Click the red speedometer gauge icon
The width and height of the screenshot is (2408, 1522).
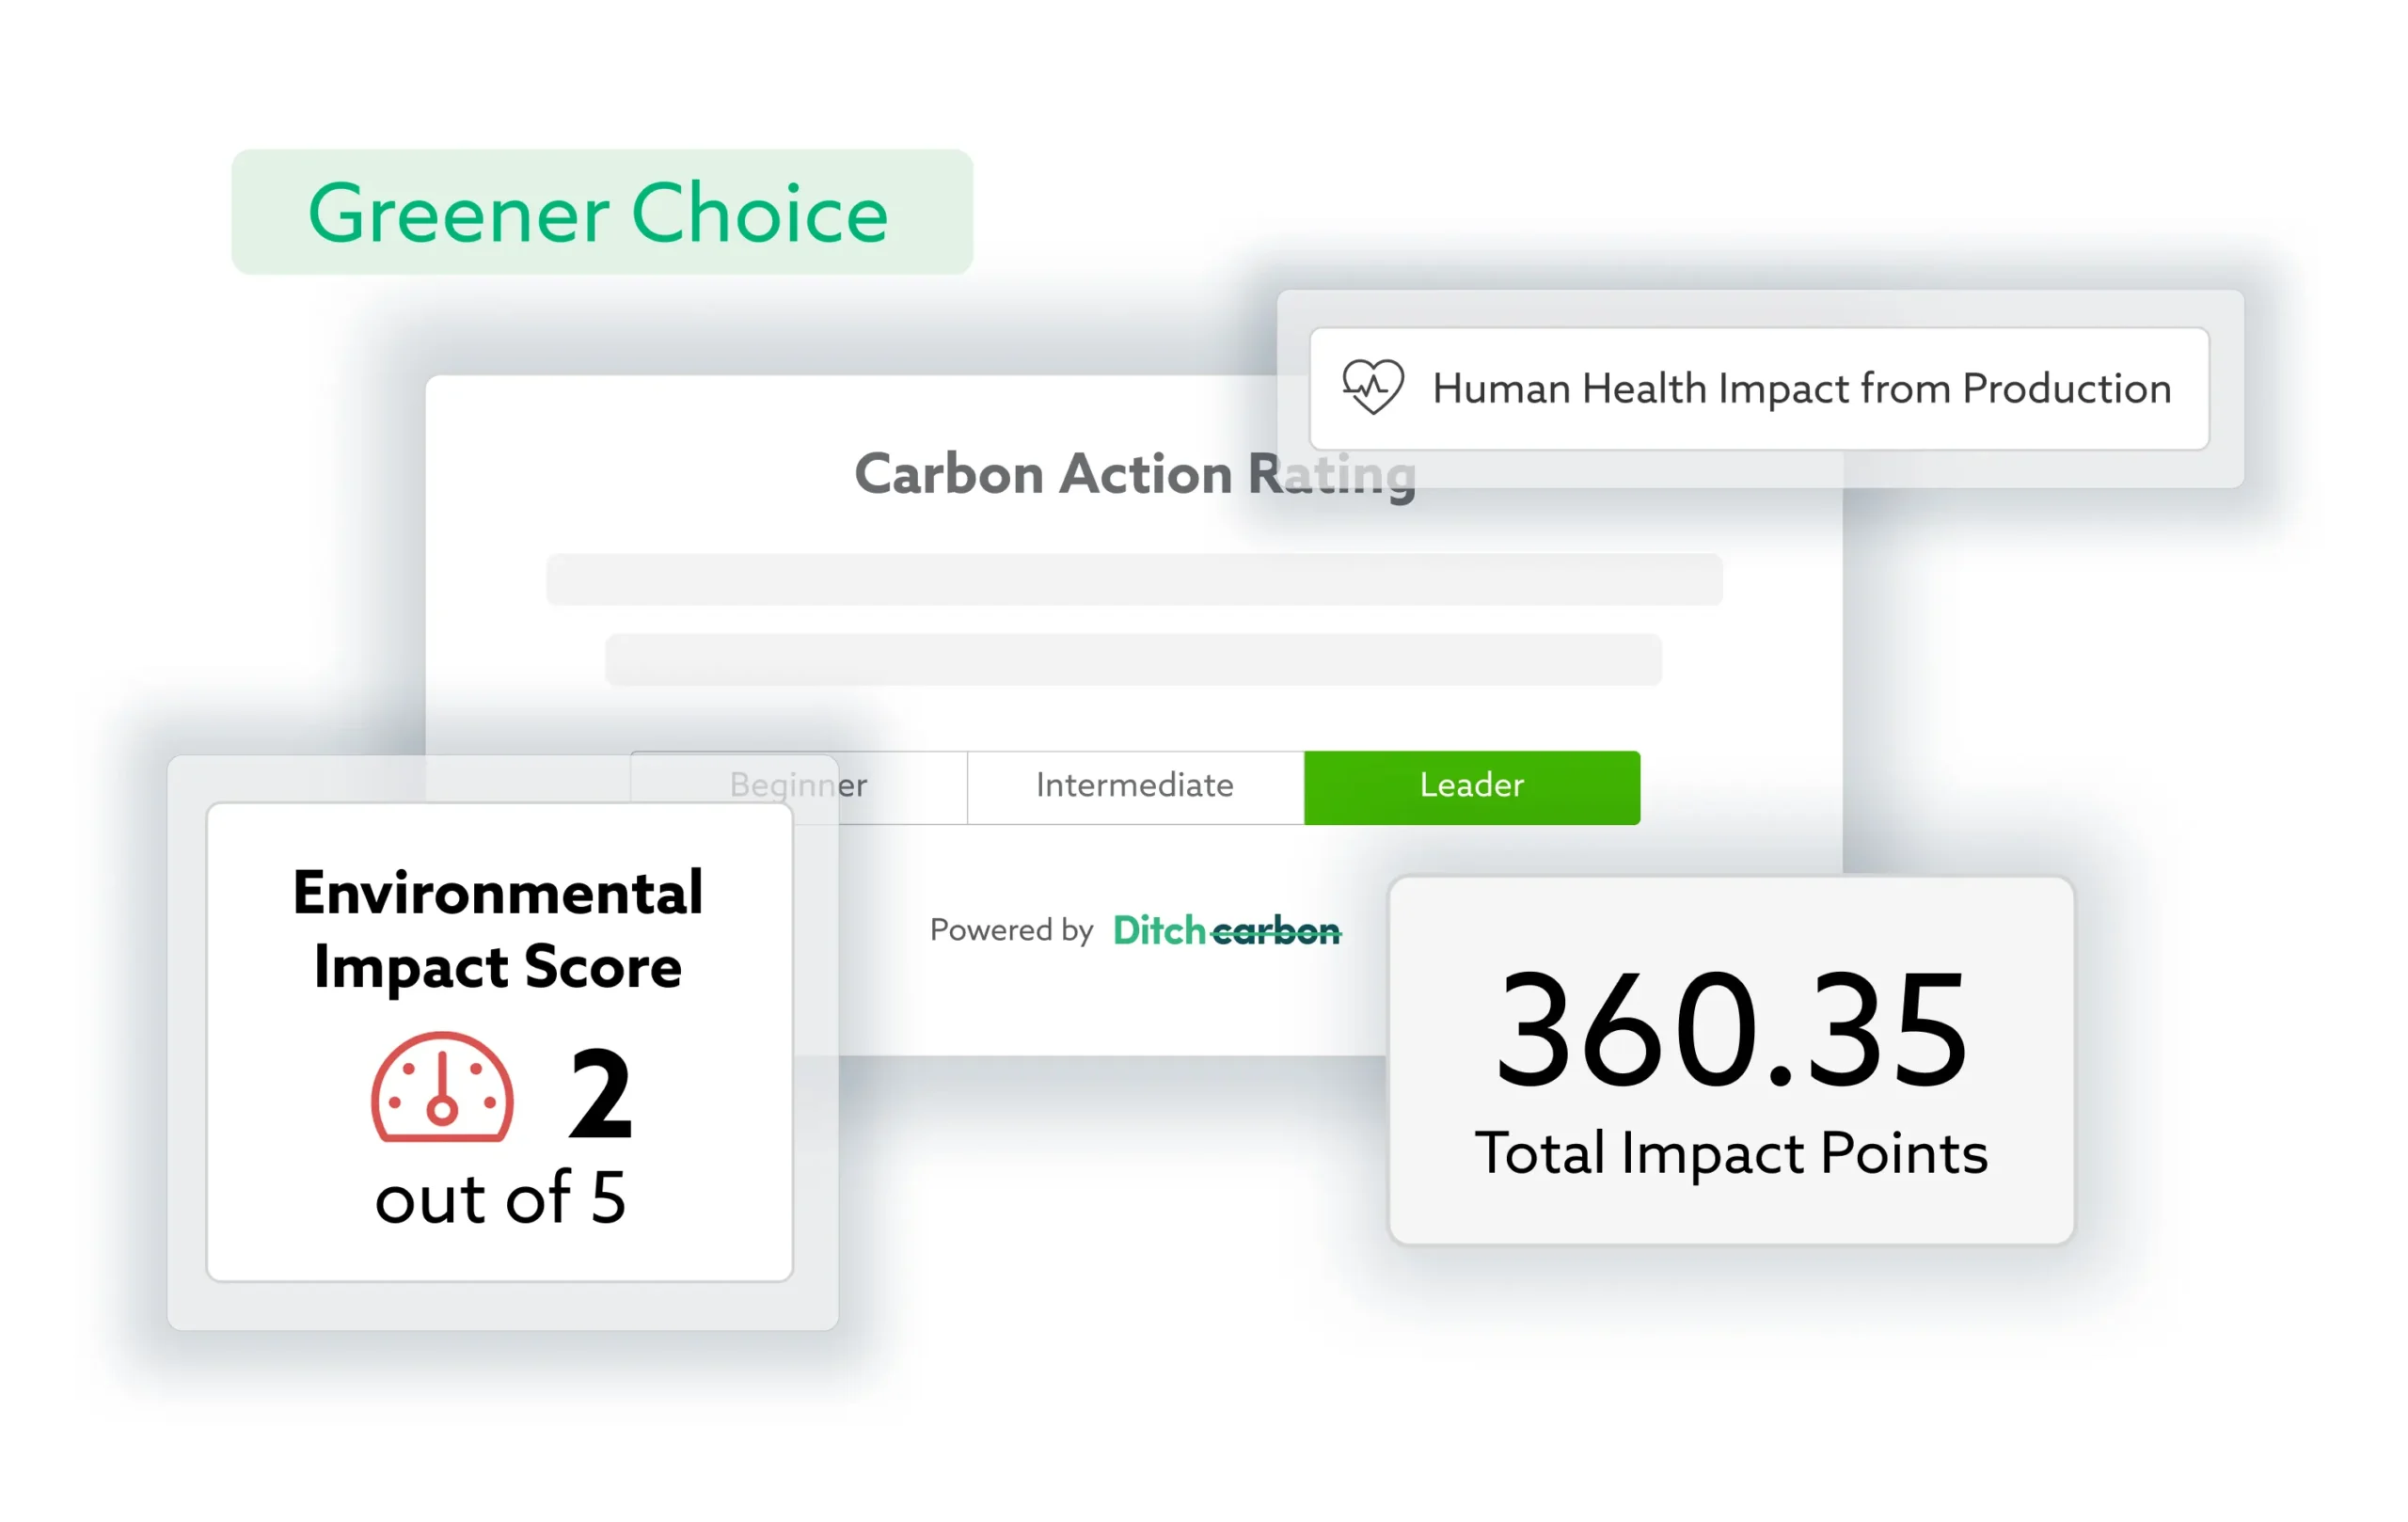pos(442,1088)
